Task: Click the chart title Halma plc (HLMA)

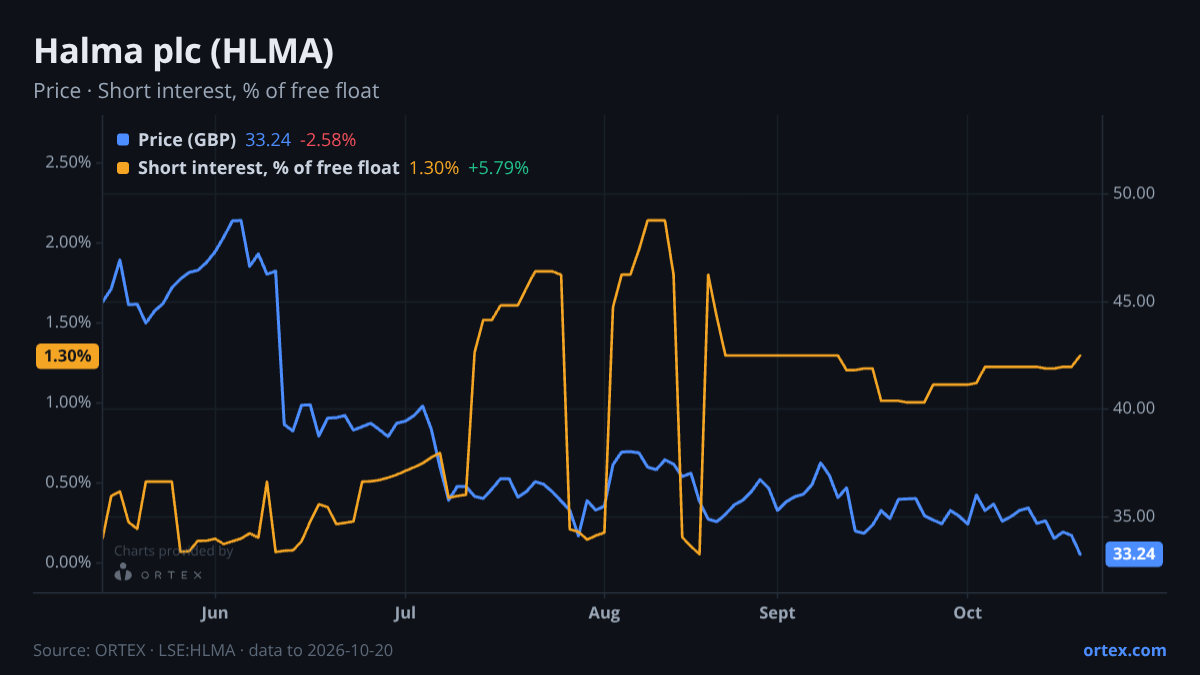Action: coord(184,51)
